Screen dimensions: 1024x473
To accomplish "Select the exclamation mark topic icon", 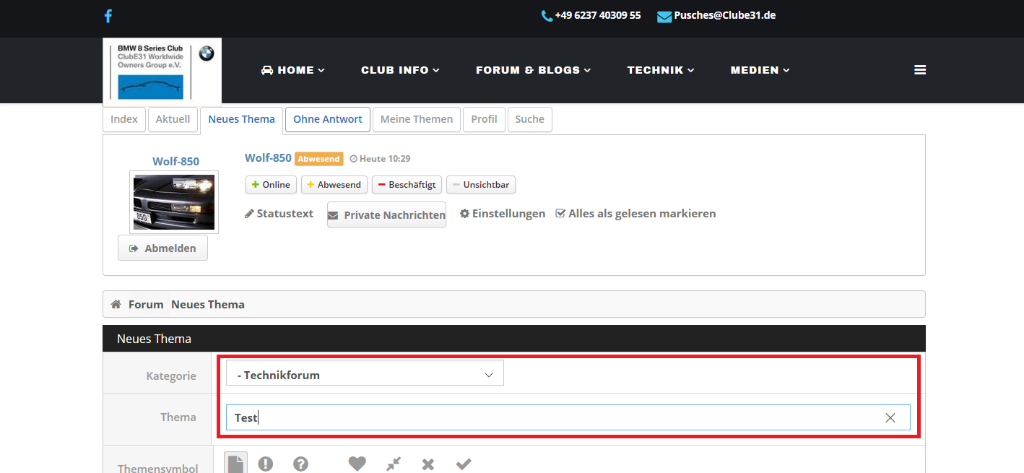I will point(265,464).
